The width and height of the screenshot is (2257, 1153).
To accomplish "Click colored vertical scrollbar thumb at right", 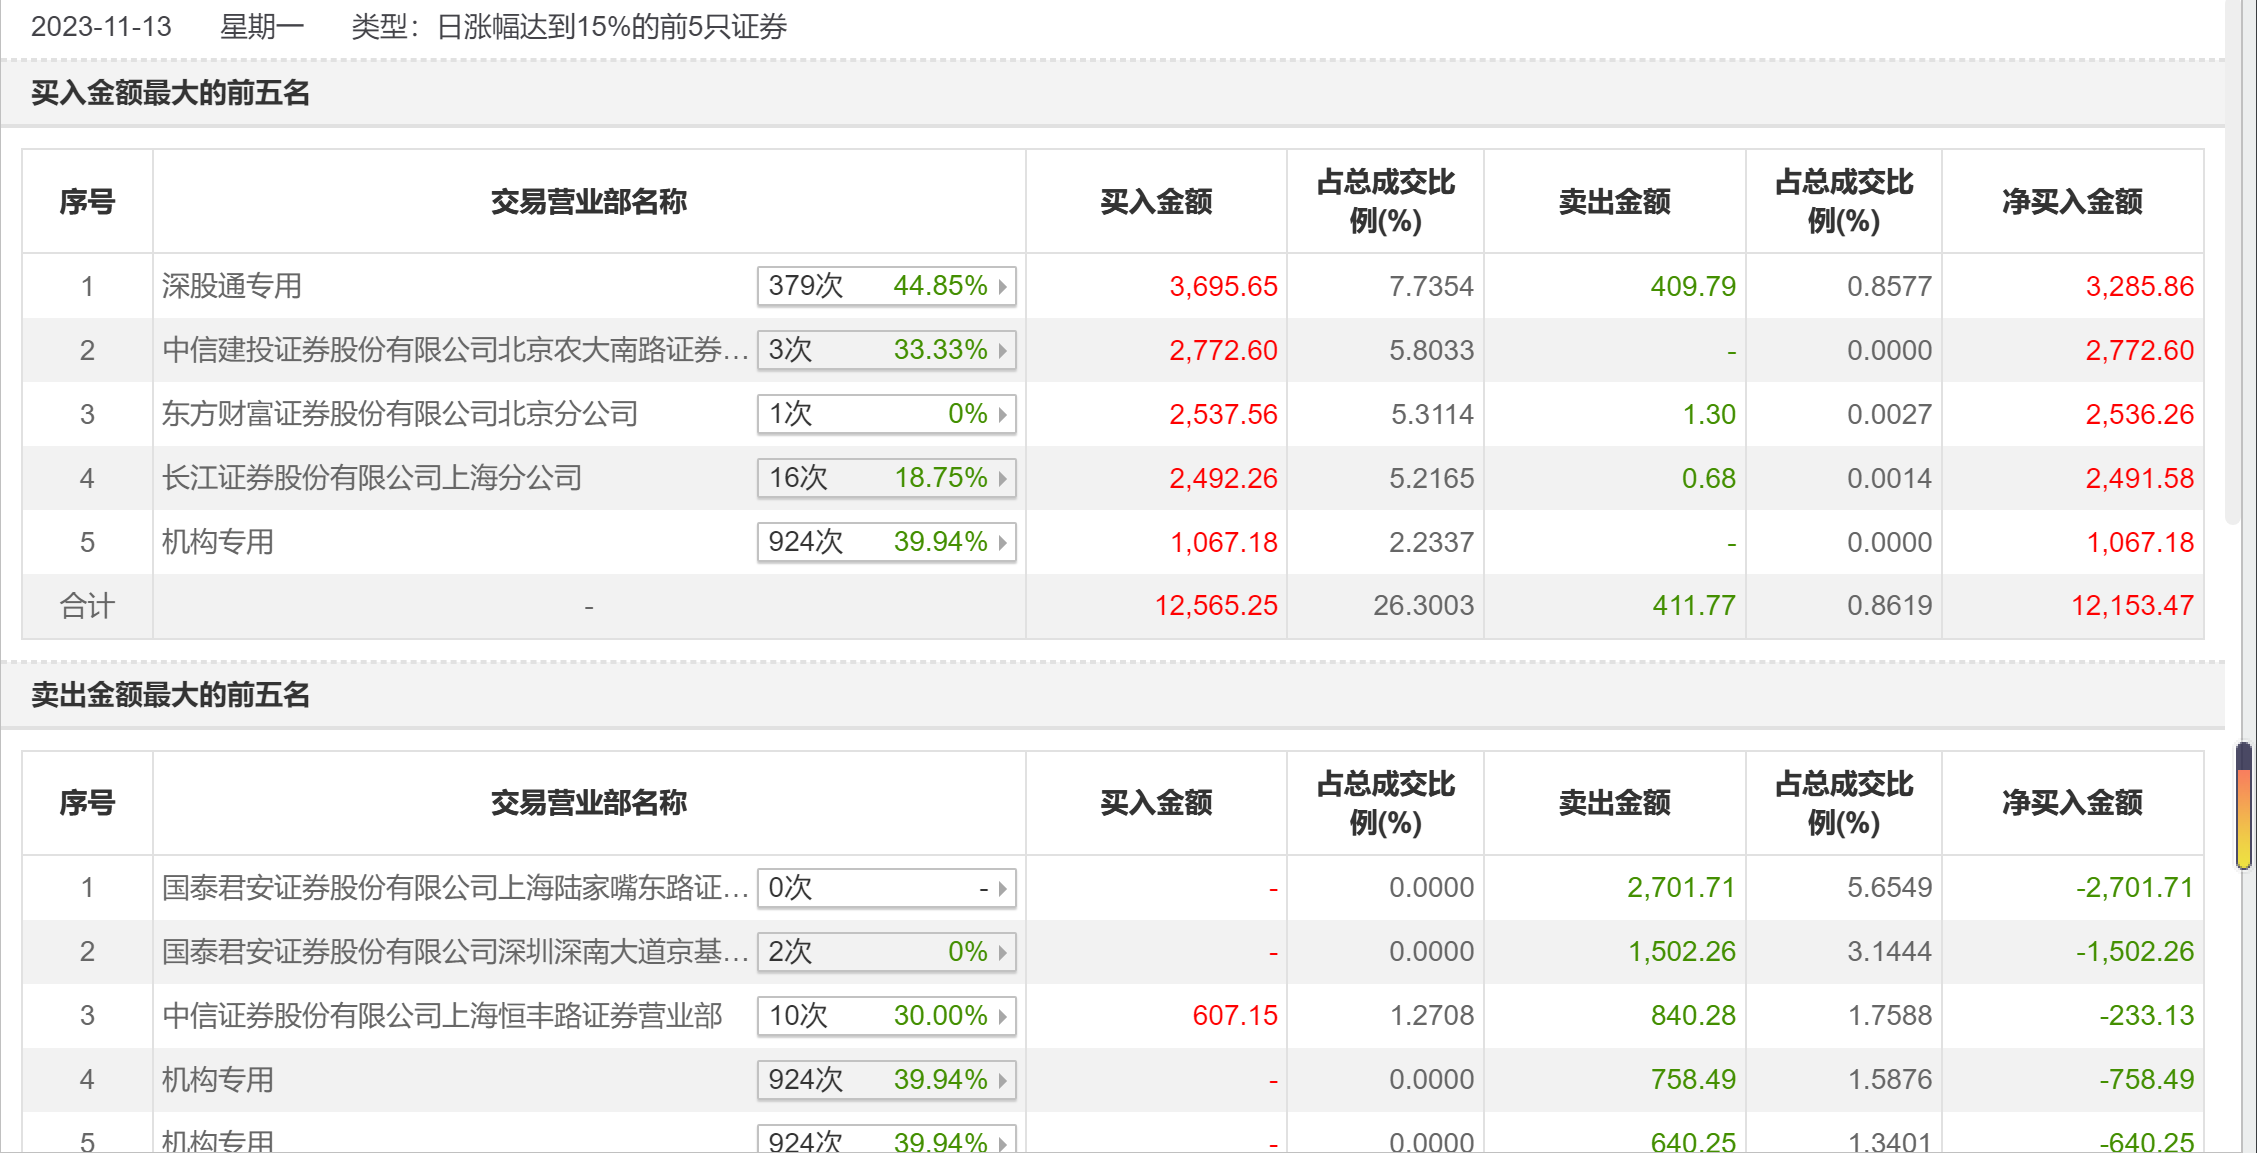I will click(2244, 806).
